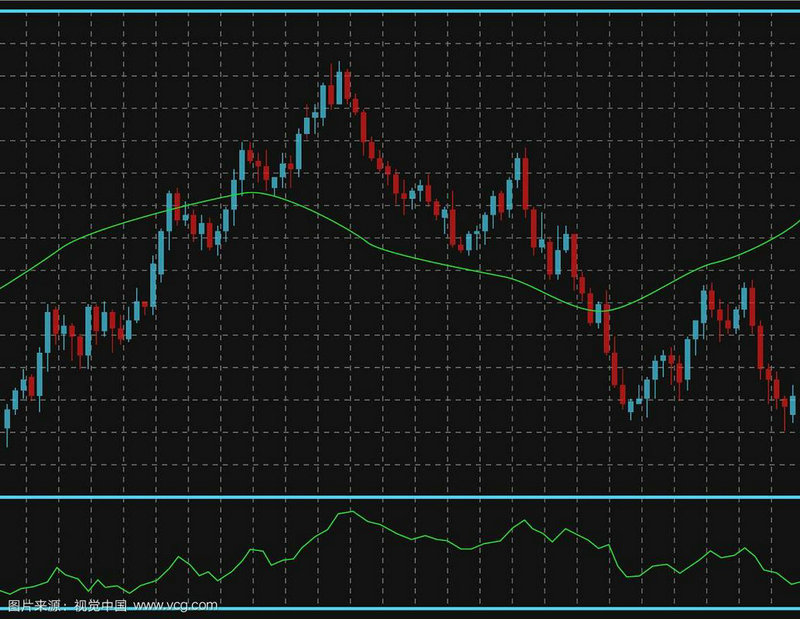
Task: Click the lowest candlestick in the deep right trough
Action: point(630,404)
